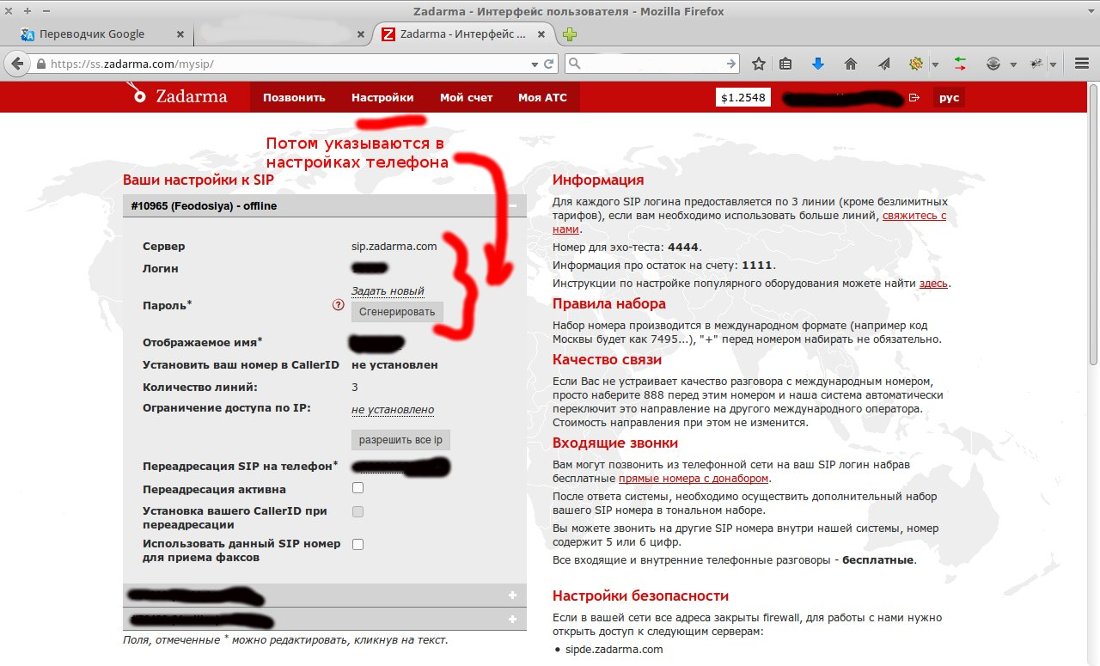The width and height of the screenshot is (1100, 666).
Task: Open the свяжитесь с нами link
Action: click(914, 215)
